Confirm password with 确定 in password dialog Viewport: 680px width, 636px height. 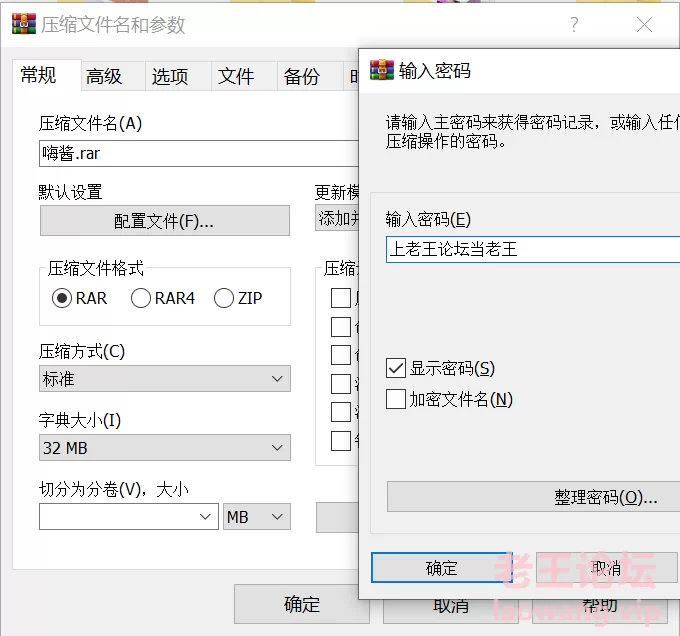point(442,568)
